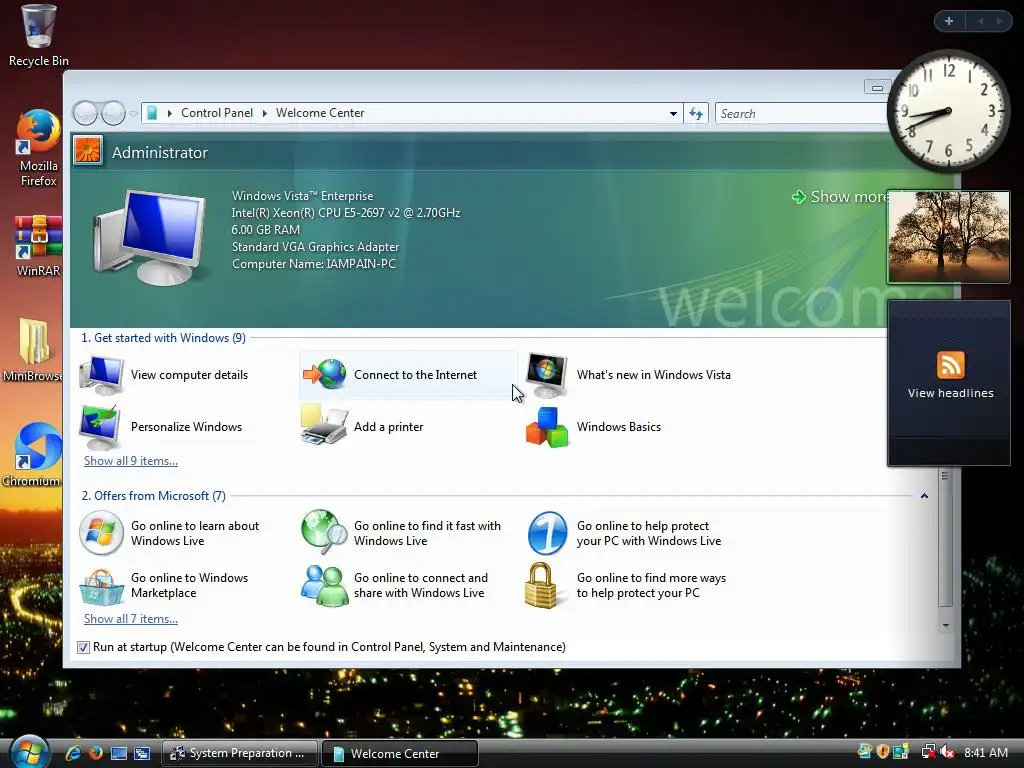Click Show all 7 items link

pos(131,619)
